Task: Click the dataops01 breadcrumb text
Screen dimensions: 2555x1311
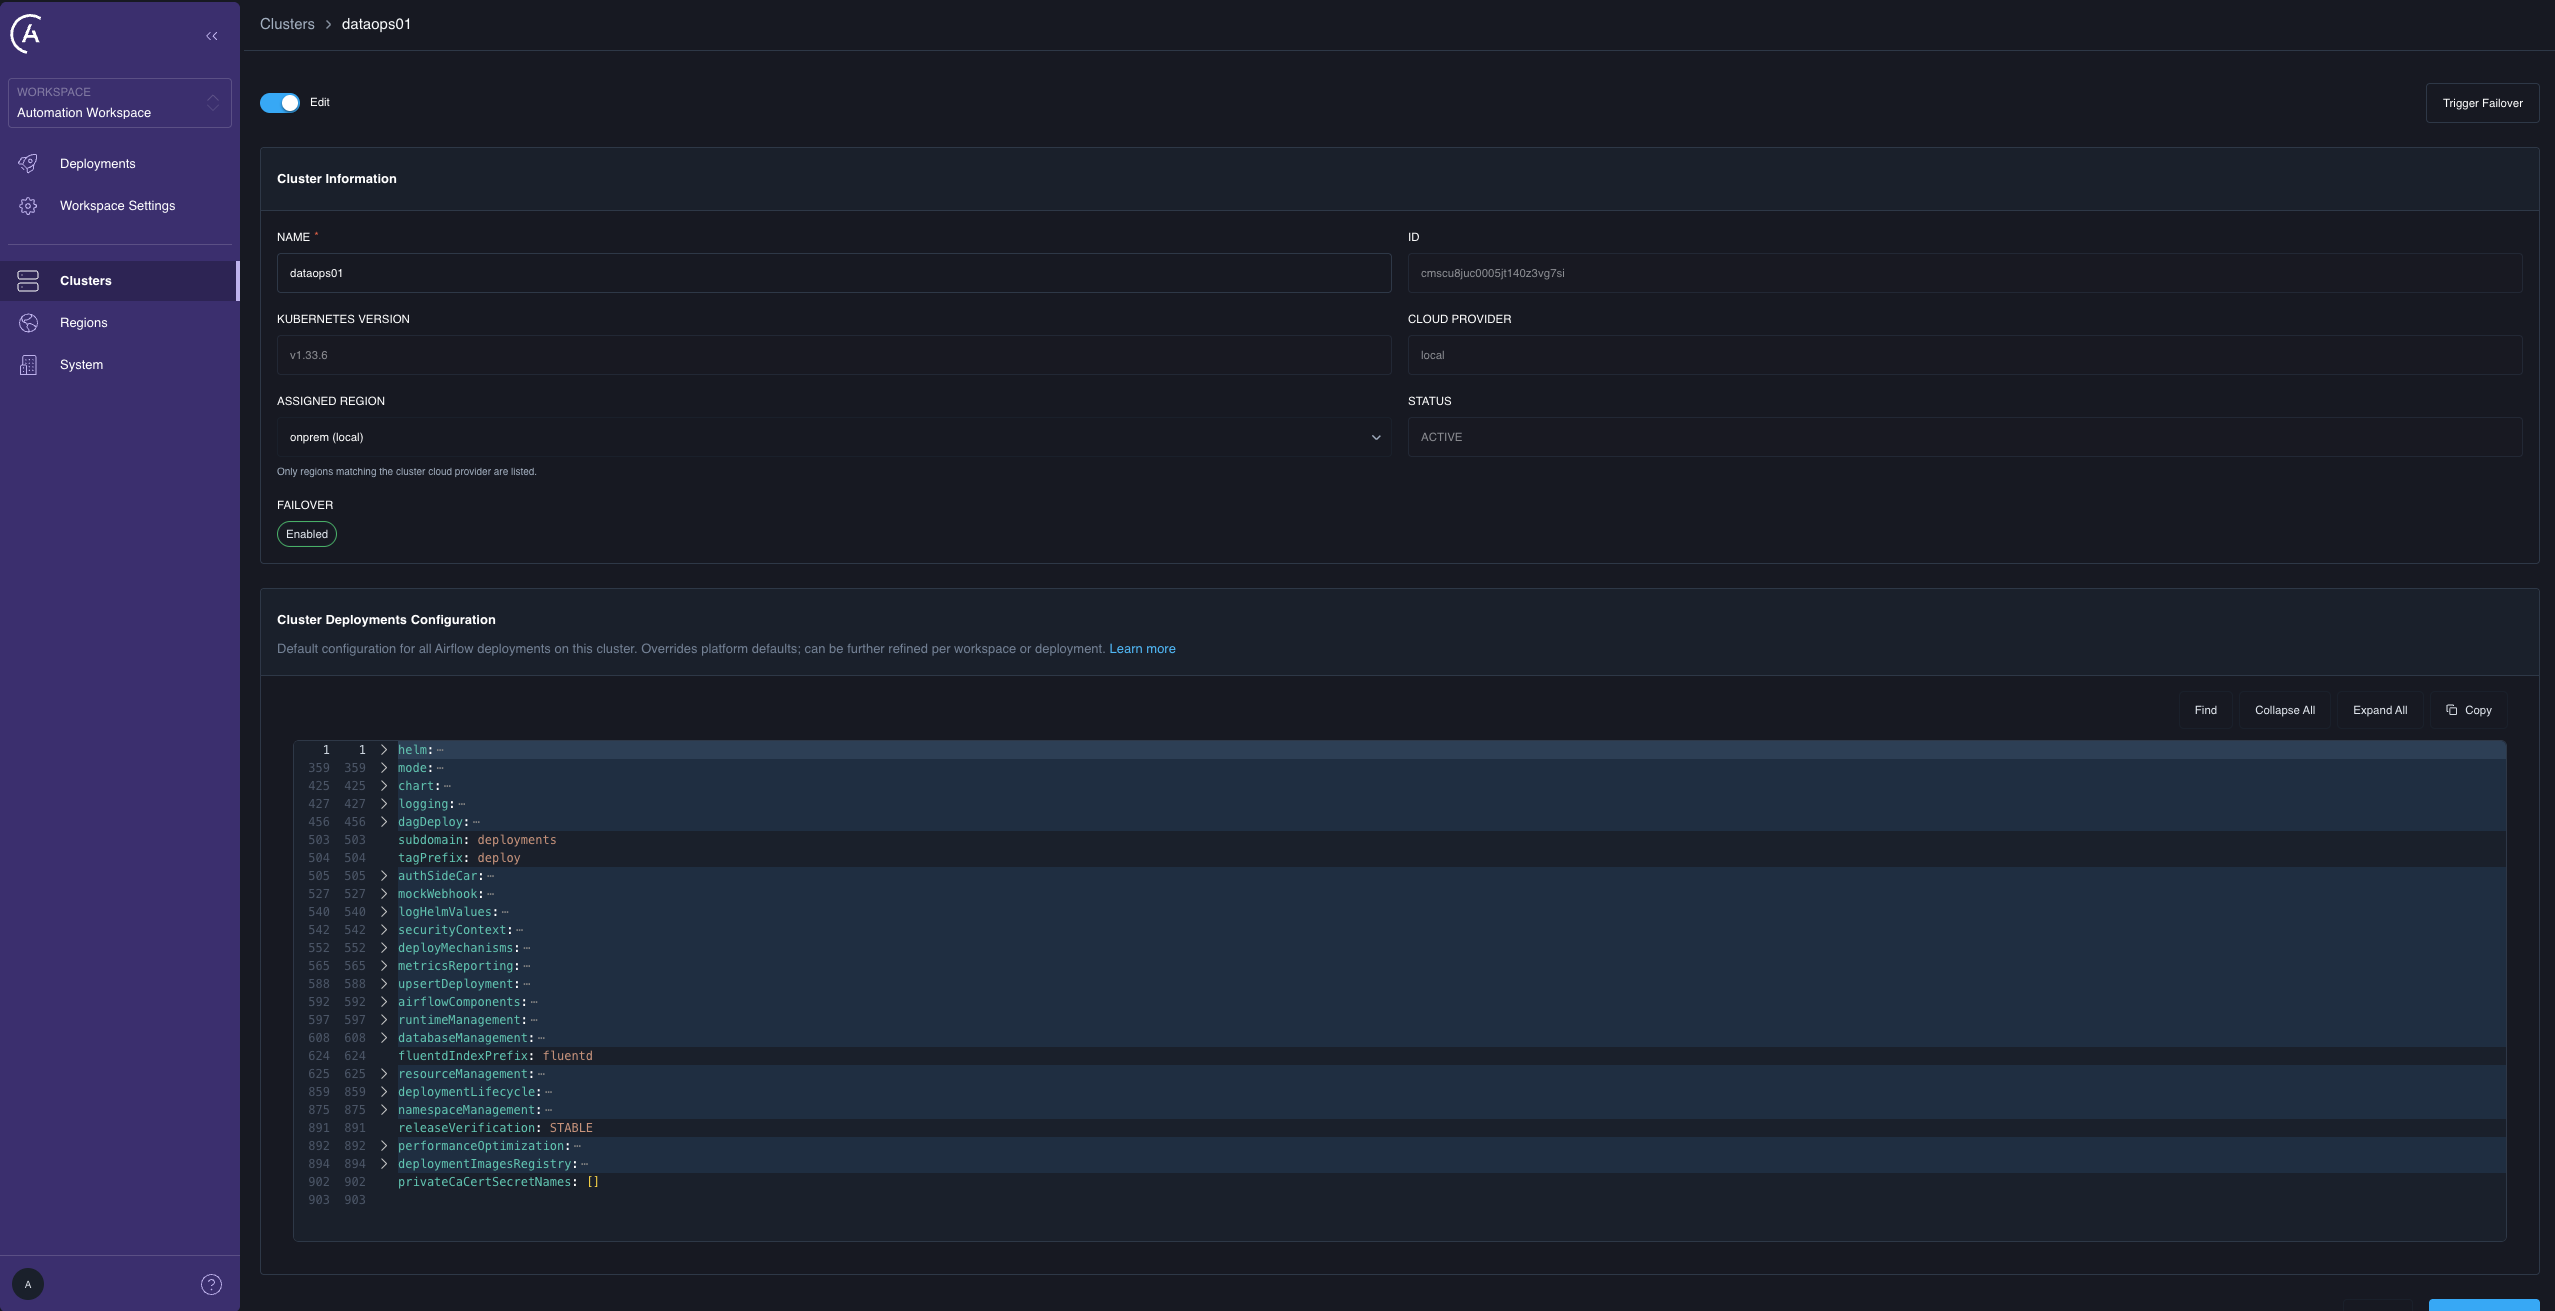Action: pyautogui.click(x=376, y=24)
